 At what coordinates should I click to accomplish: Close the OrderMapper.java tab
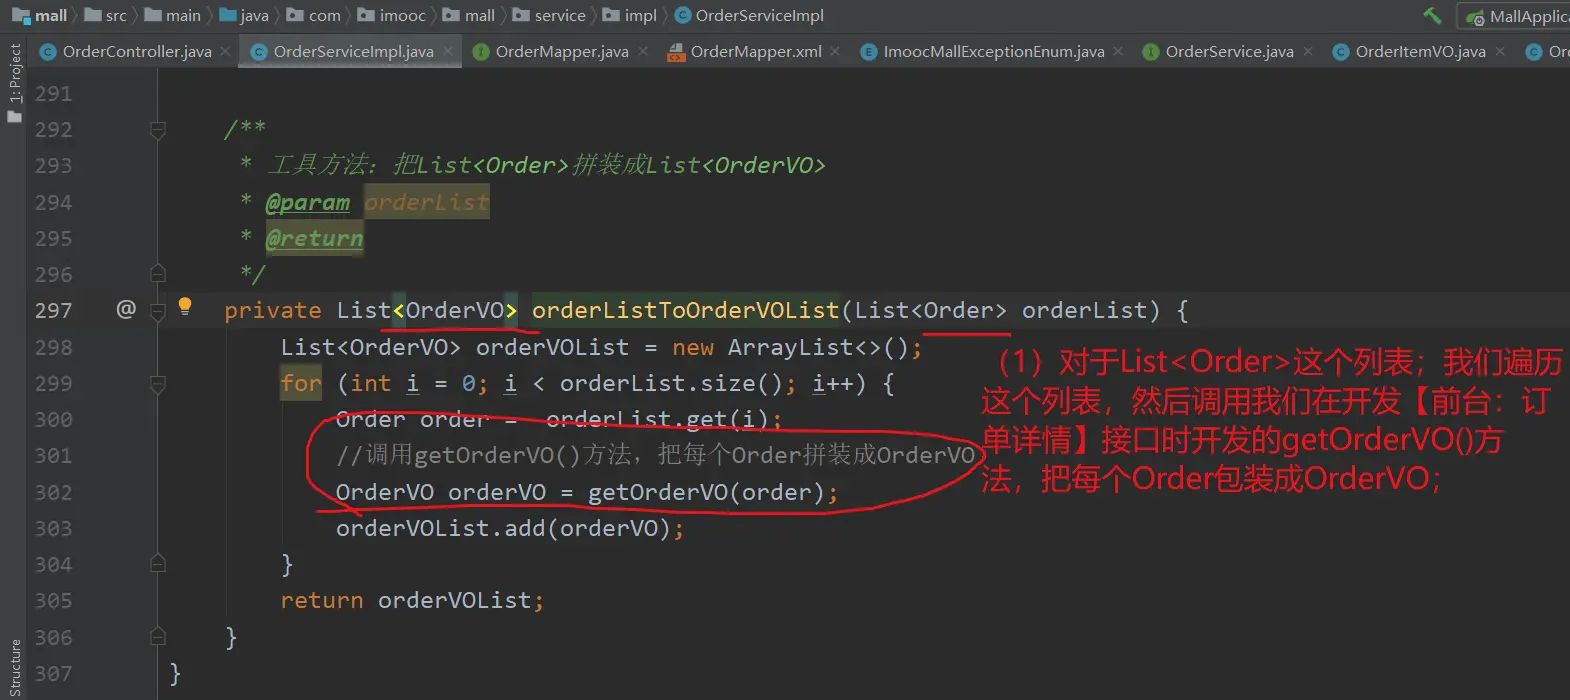point(643,51)
